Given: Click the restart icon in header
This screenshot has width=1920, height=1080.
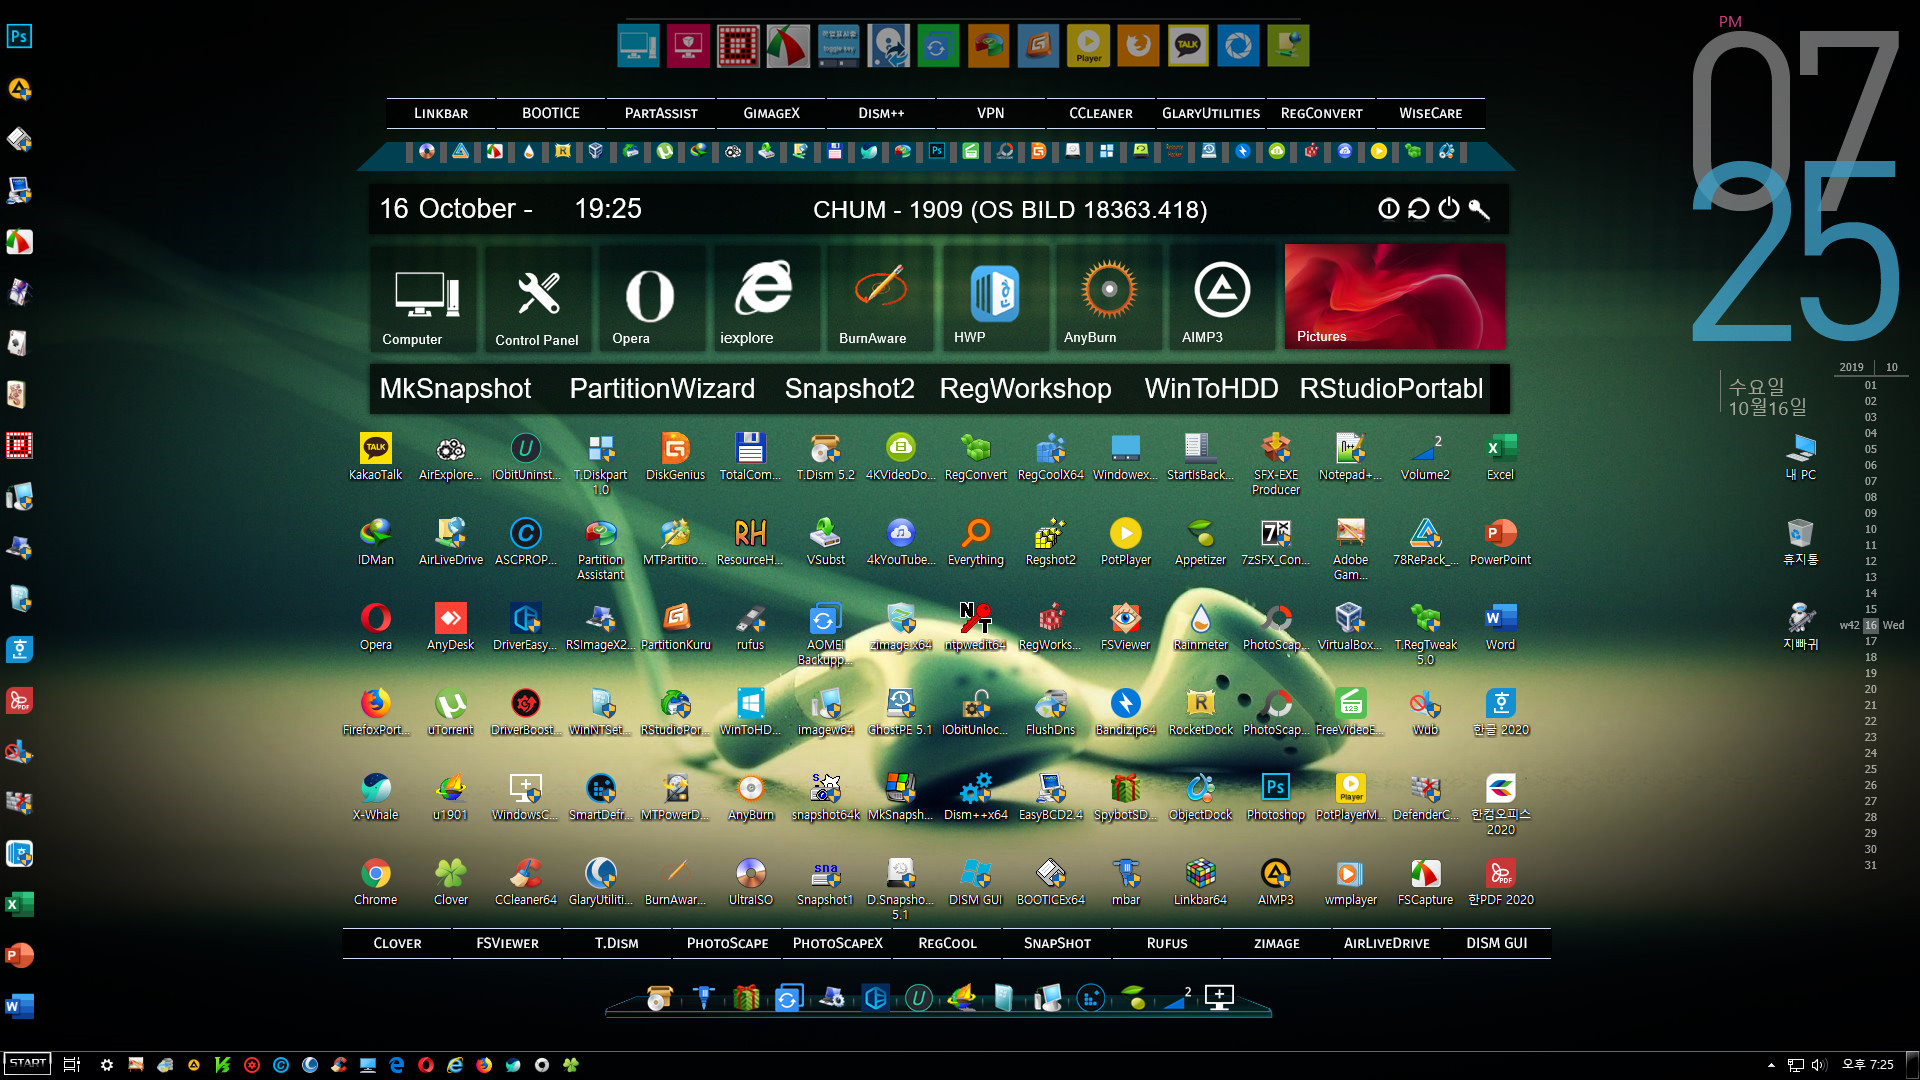Looking at the screenshot, I should click(1418, 208).
